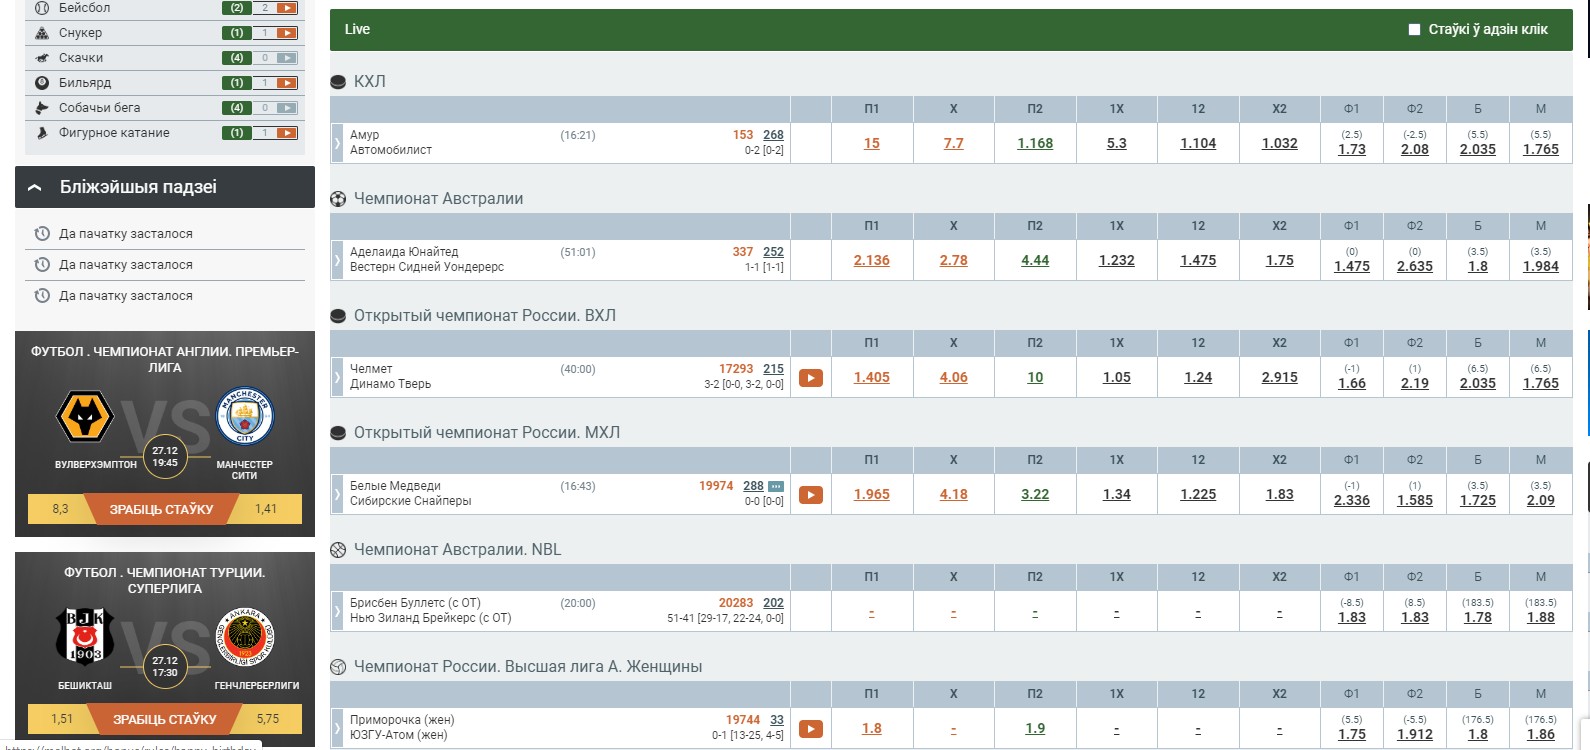The width and height of the screenshot is (1590, 750).
Task: Open Фигурное катание sport category
Action: (114, 133)
